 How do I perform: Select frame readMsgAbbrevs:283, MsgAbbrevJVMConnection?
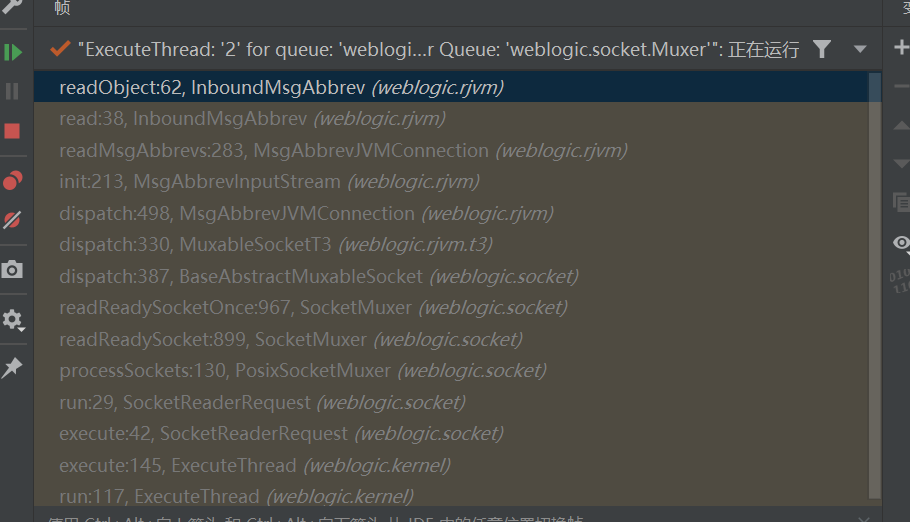pos(452,150)
